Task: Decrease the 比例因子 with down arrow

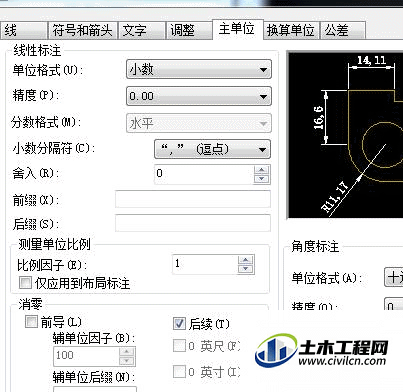Action: [246, 269]
